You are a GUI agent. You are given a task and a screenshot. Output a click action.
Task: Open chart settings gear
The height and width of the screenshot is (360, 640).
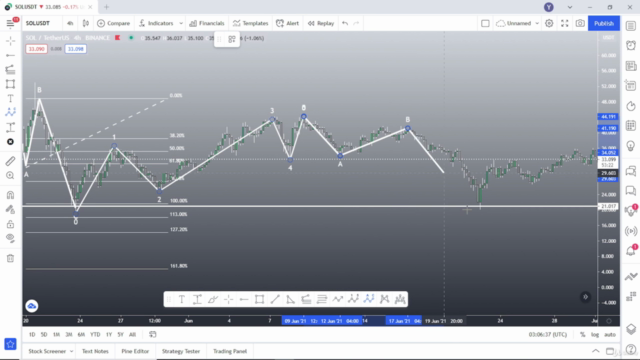(549, 23)
